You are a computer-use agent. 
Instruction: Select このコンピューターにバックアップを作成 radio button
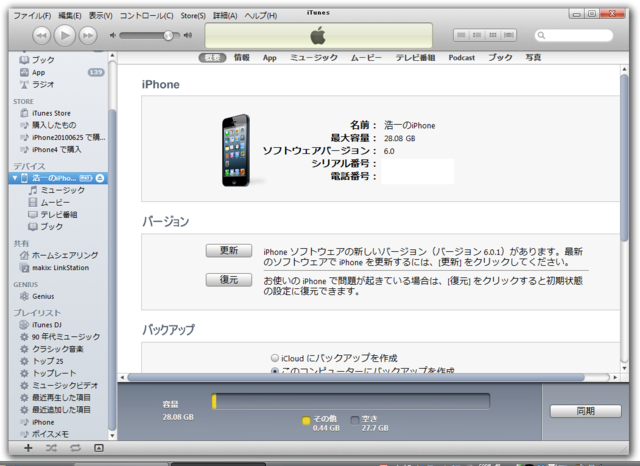pyautogui.click(x=275, y=371)
